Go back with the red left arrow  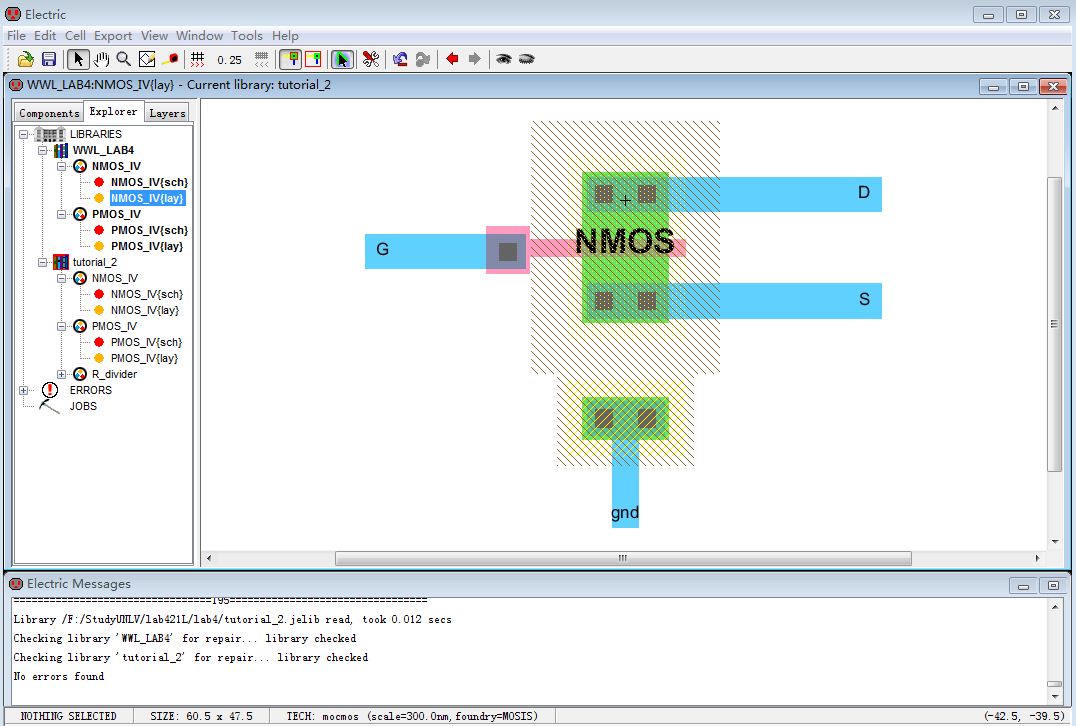click(x=452, y=59)
